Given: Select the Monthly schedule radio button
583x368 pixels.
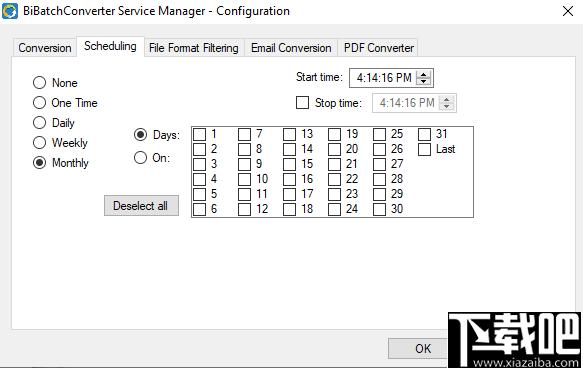Looking at the screenshot, I should [x=39, y=162].
